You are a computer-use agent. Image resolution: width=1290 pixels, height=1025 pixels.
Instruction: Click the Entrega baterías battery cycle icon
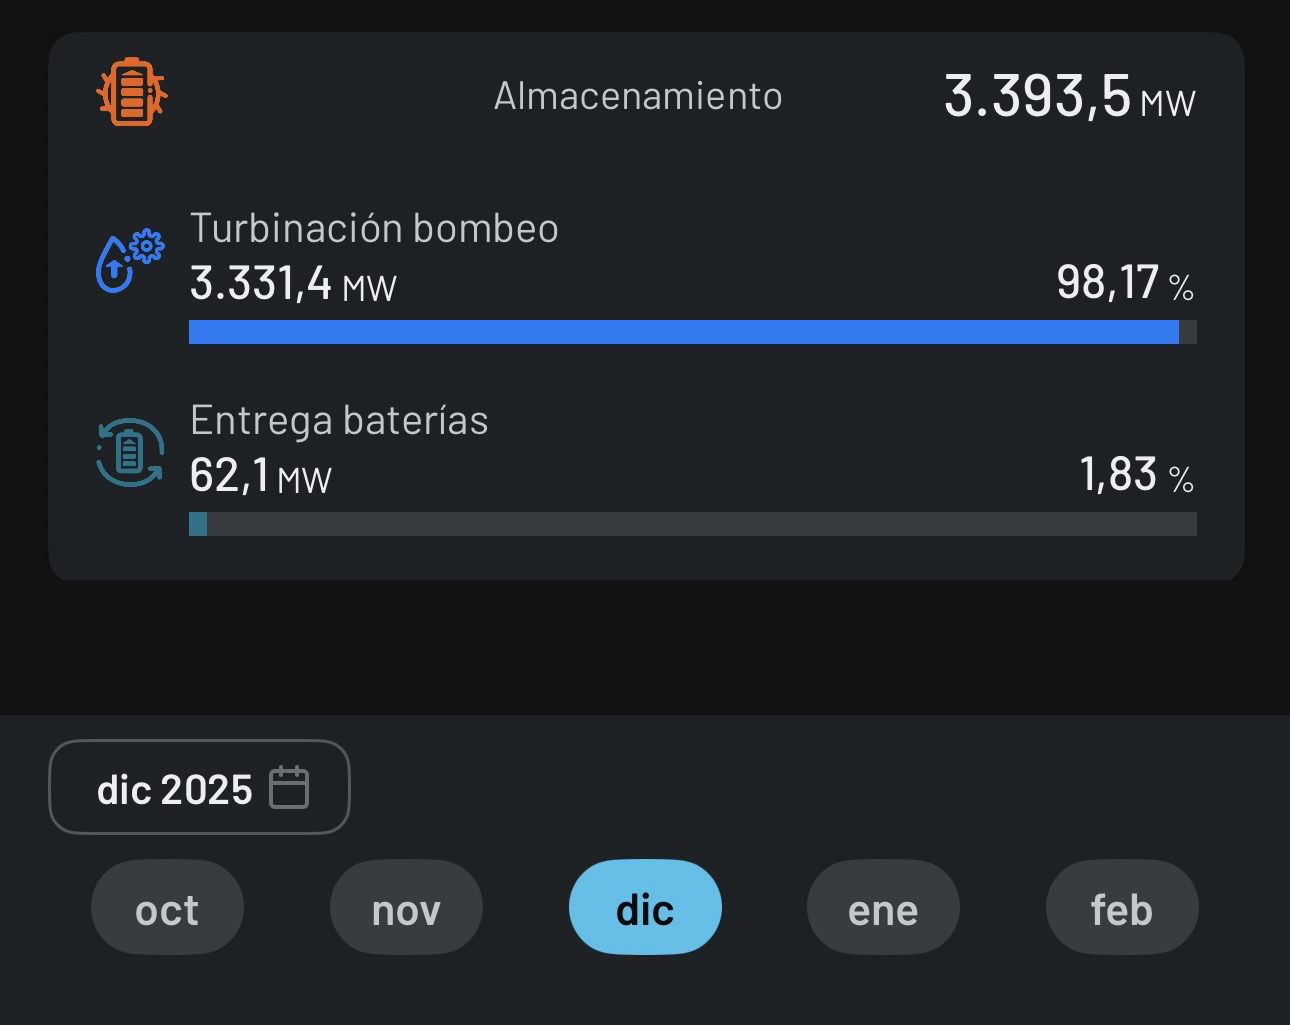pos(130,453)
